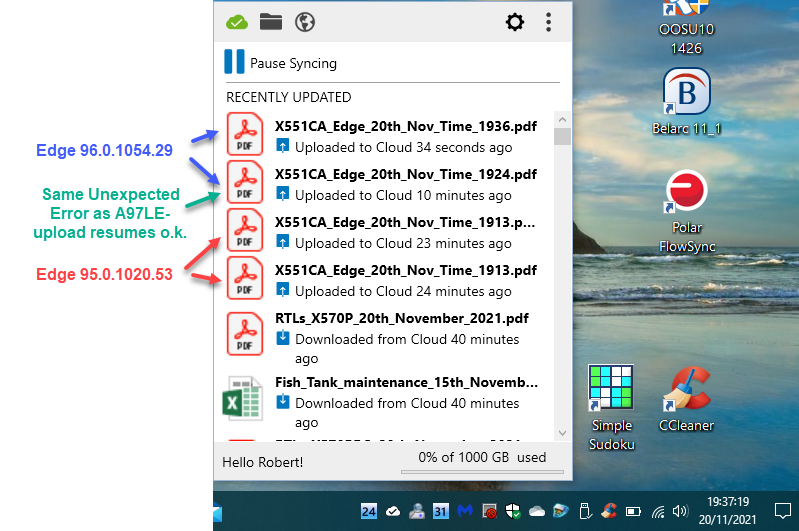This screenshot has height=531, width=799.
Task: Open the three-dot more options menu
Action: [548, 22]
